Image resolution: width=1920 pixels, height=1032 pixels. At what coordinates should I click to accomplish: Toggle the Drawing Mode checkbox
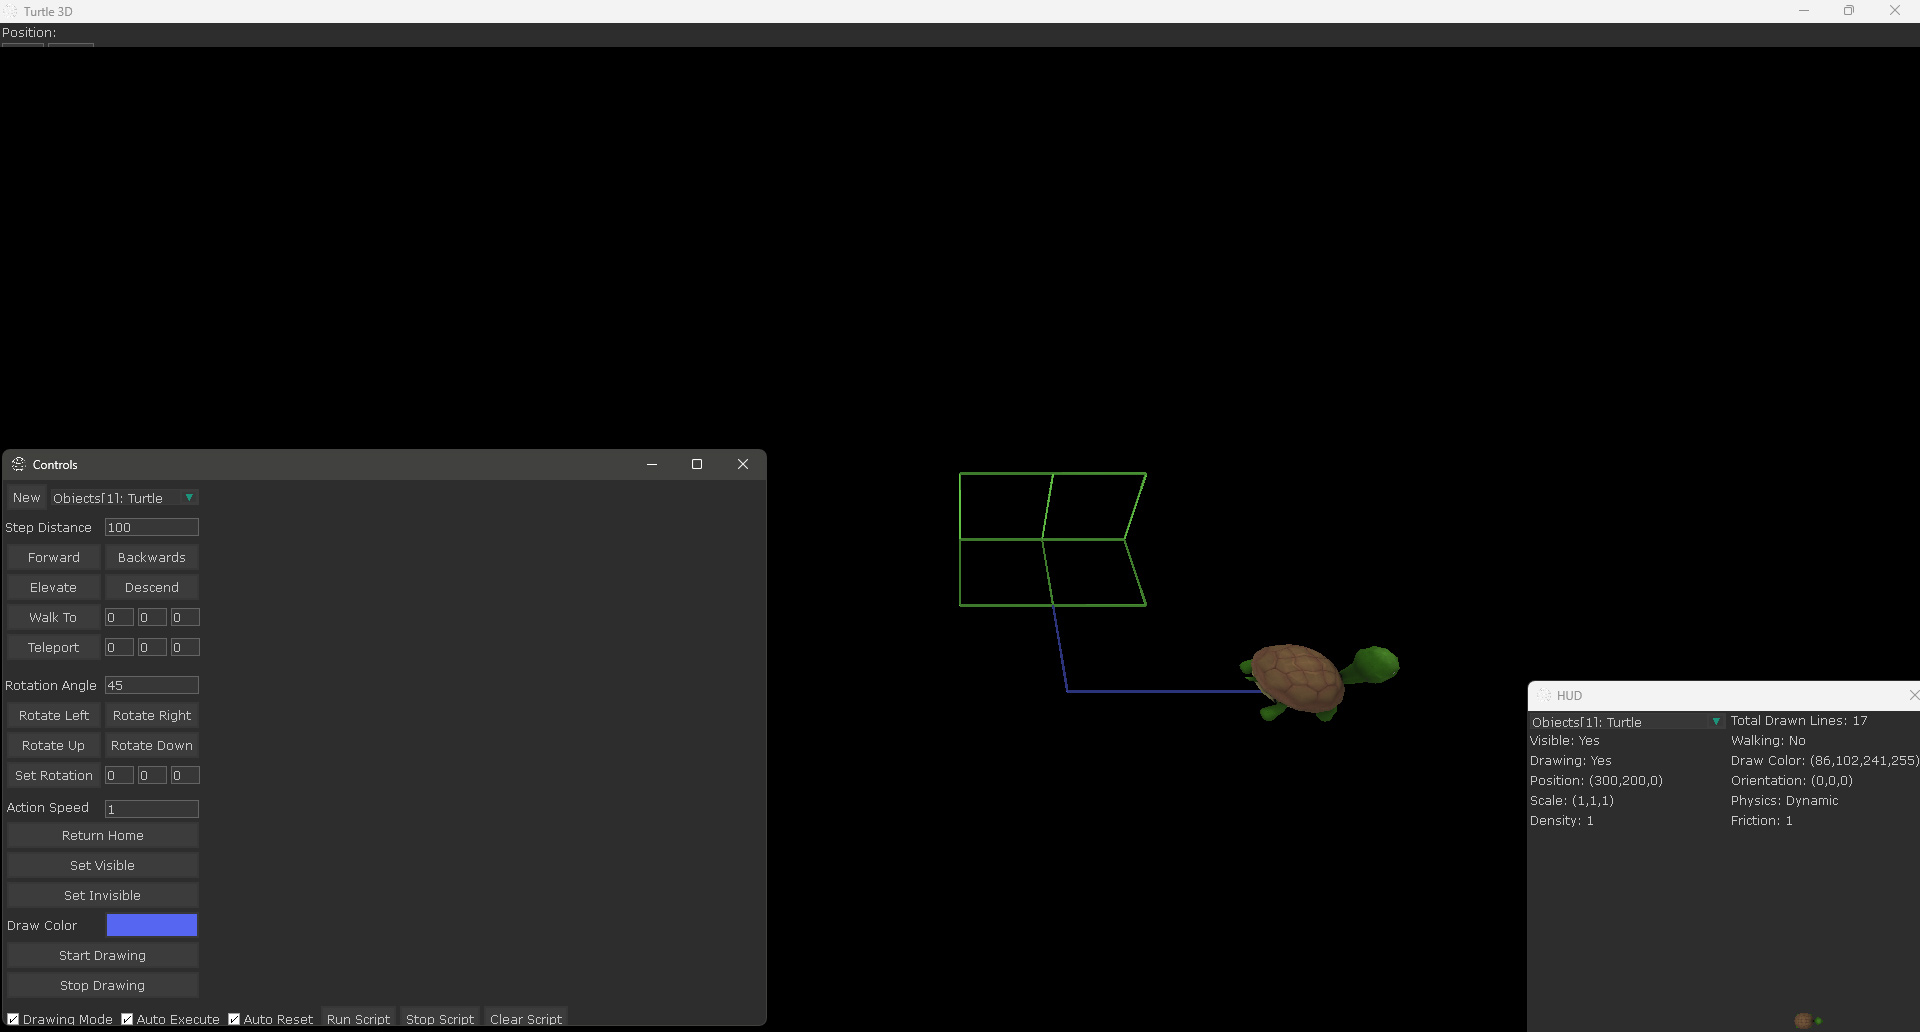(13, 1019)
